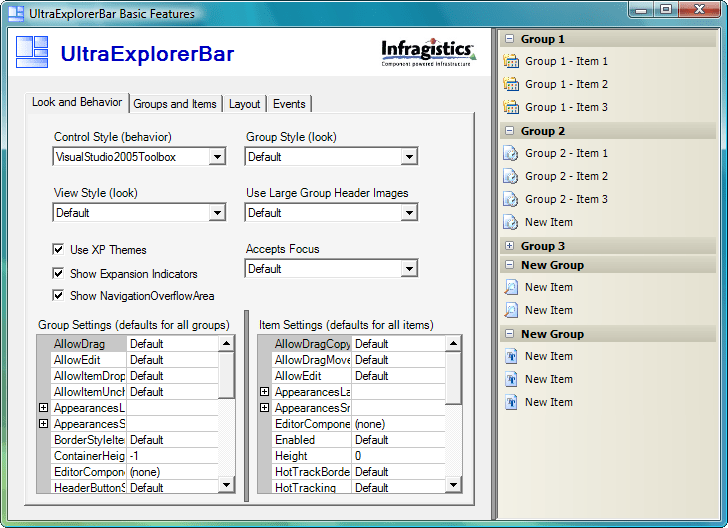This screenshot has width=728, height=528.
Task: Select Group 1 - Item 2 label
Action: pos(566,84)
